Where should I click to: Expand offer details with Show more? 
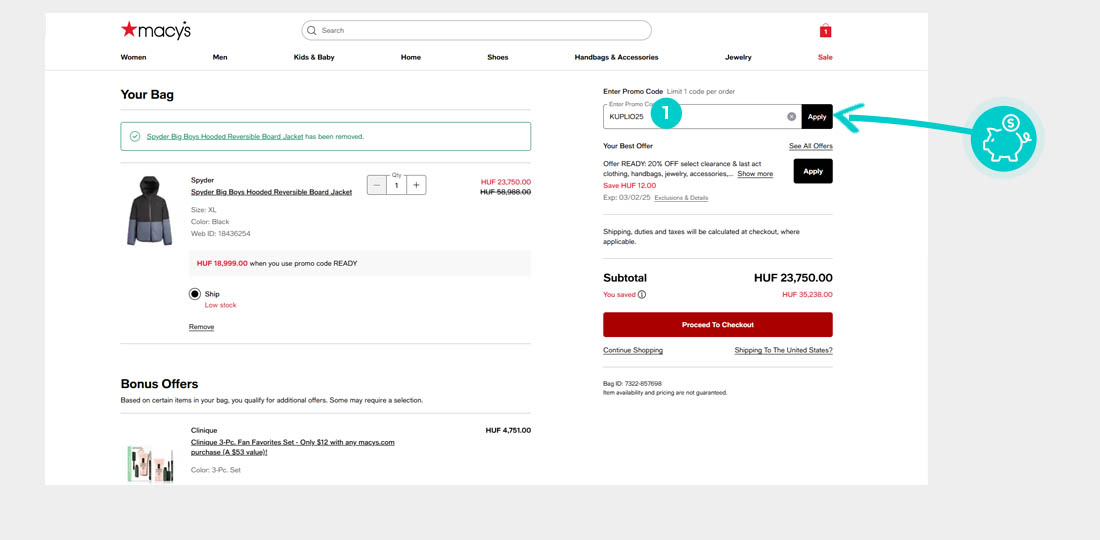pos(755,174)
